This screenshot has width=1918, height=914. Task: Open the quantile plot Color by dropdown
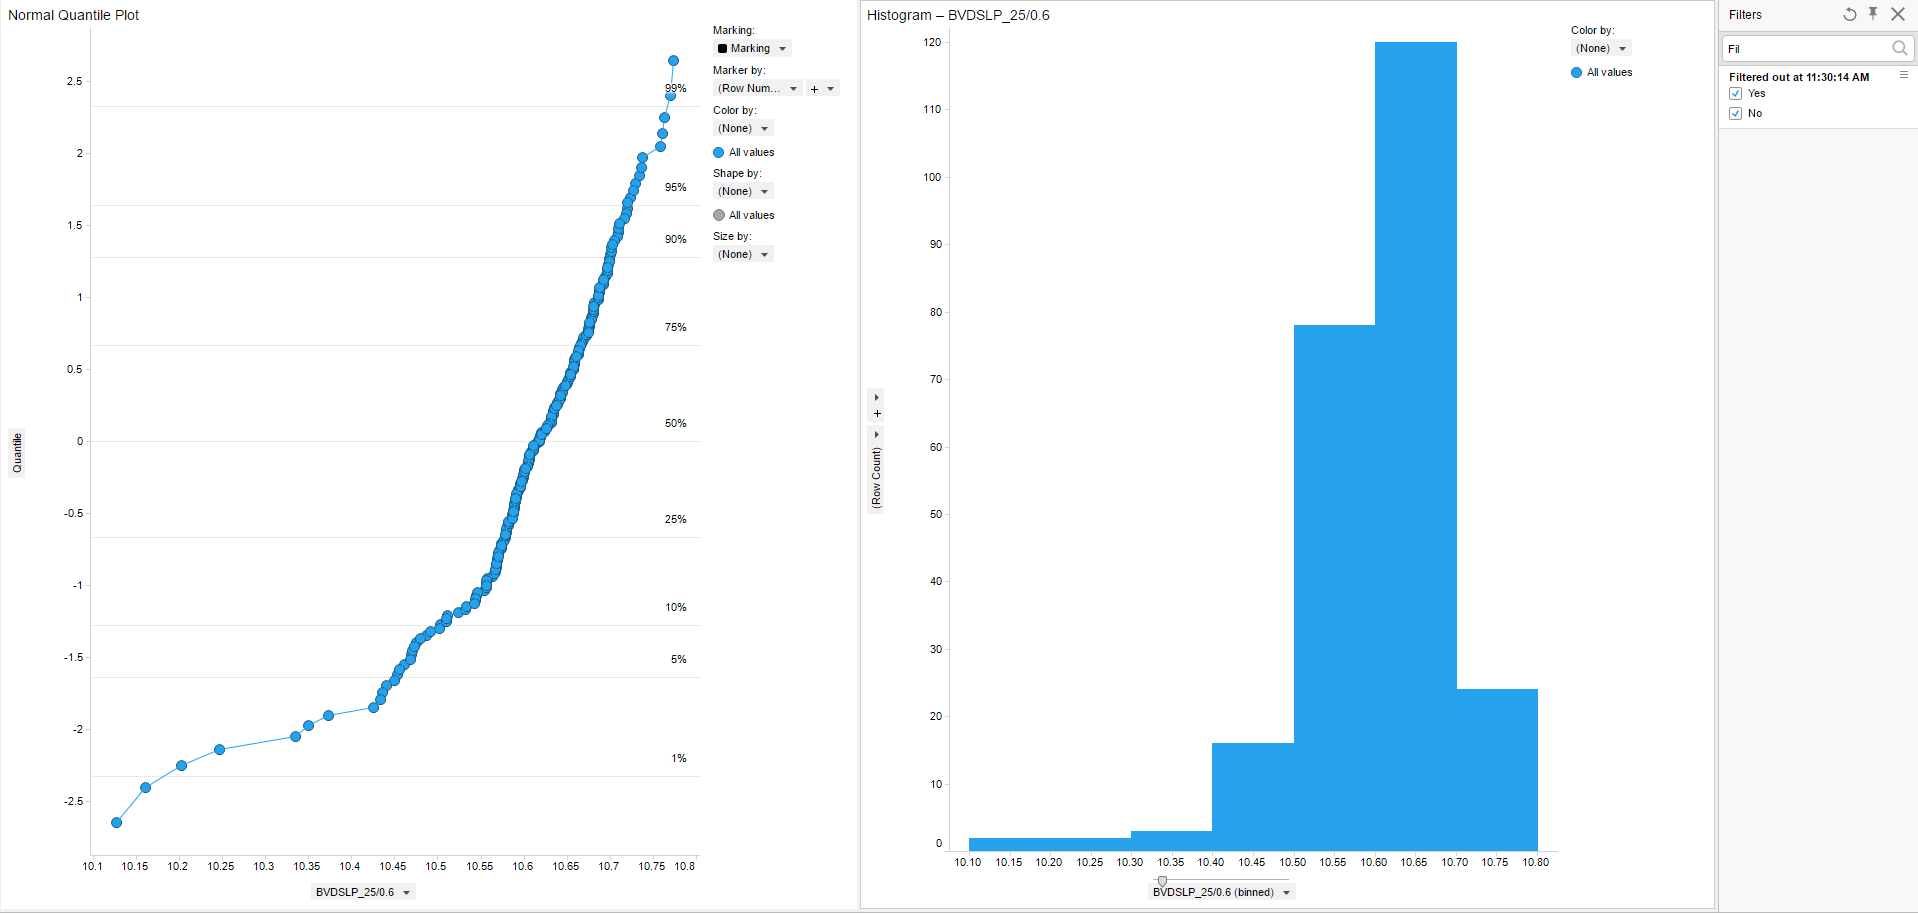[743, 128]
